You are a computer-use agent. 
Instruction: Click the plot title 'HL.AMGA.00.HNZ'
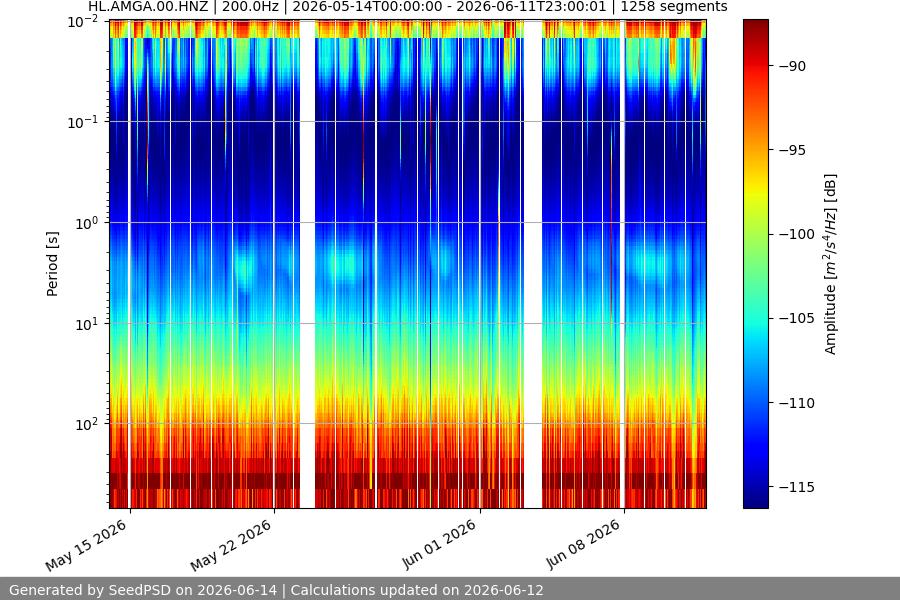148,7
